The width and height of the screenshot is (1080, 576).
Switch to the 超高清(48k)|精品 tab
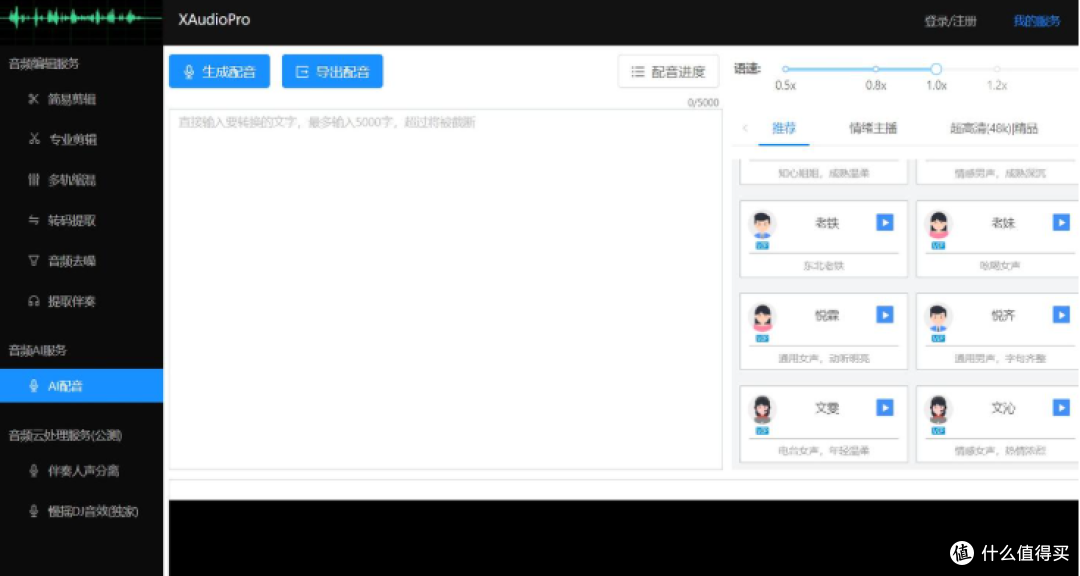pos(994,128)
